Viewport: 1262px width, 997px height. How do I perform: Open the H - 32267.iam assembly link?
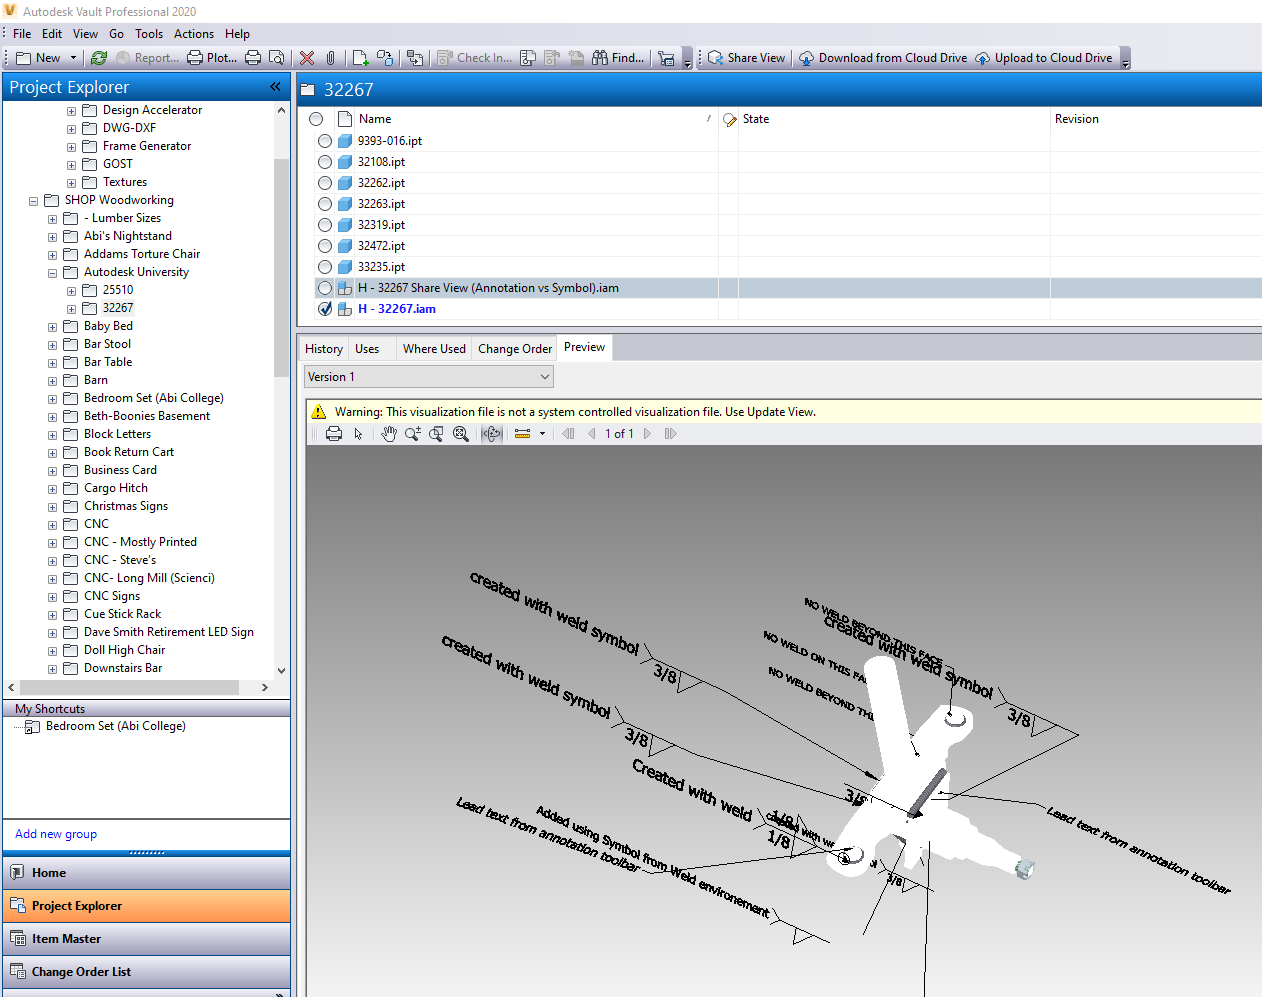point(398,308)
